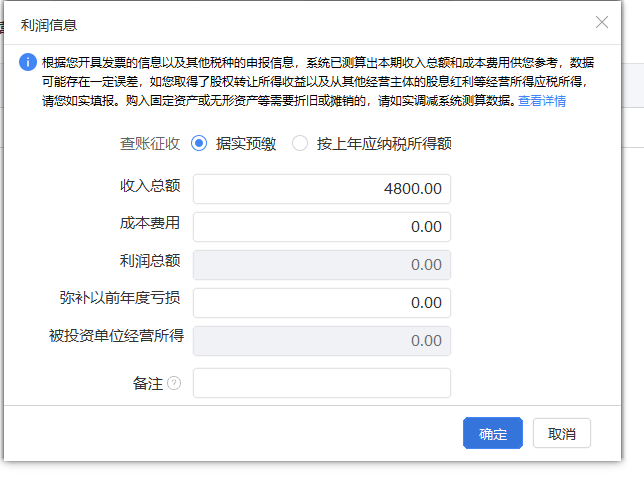Click into the 成本费用 amount field

coord(321,227)
